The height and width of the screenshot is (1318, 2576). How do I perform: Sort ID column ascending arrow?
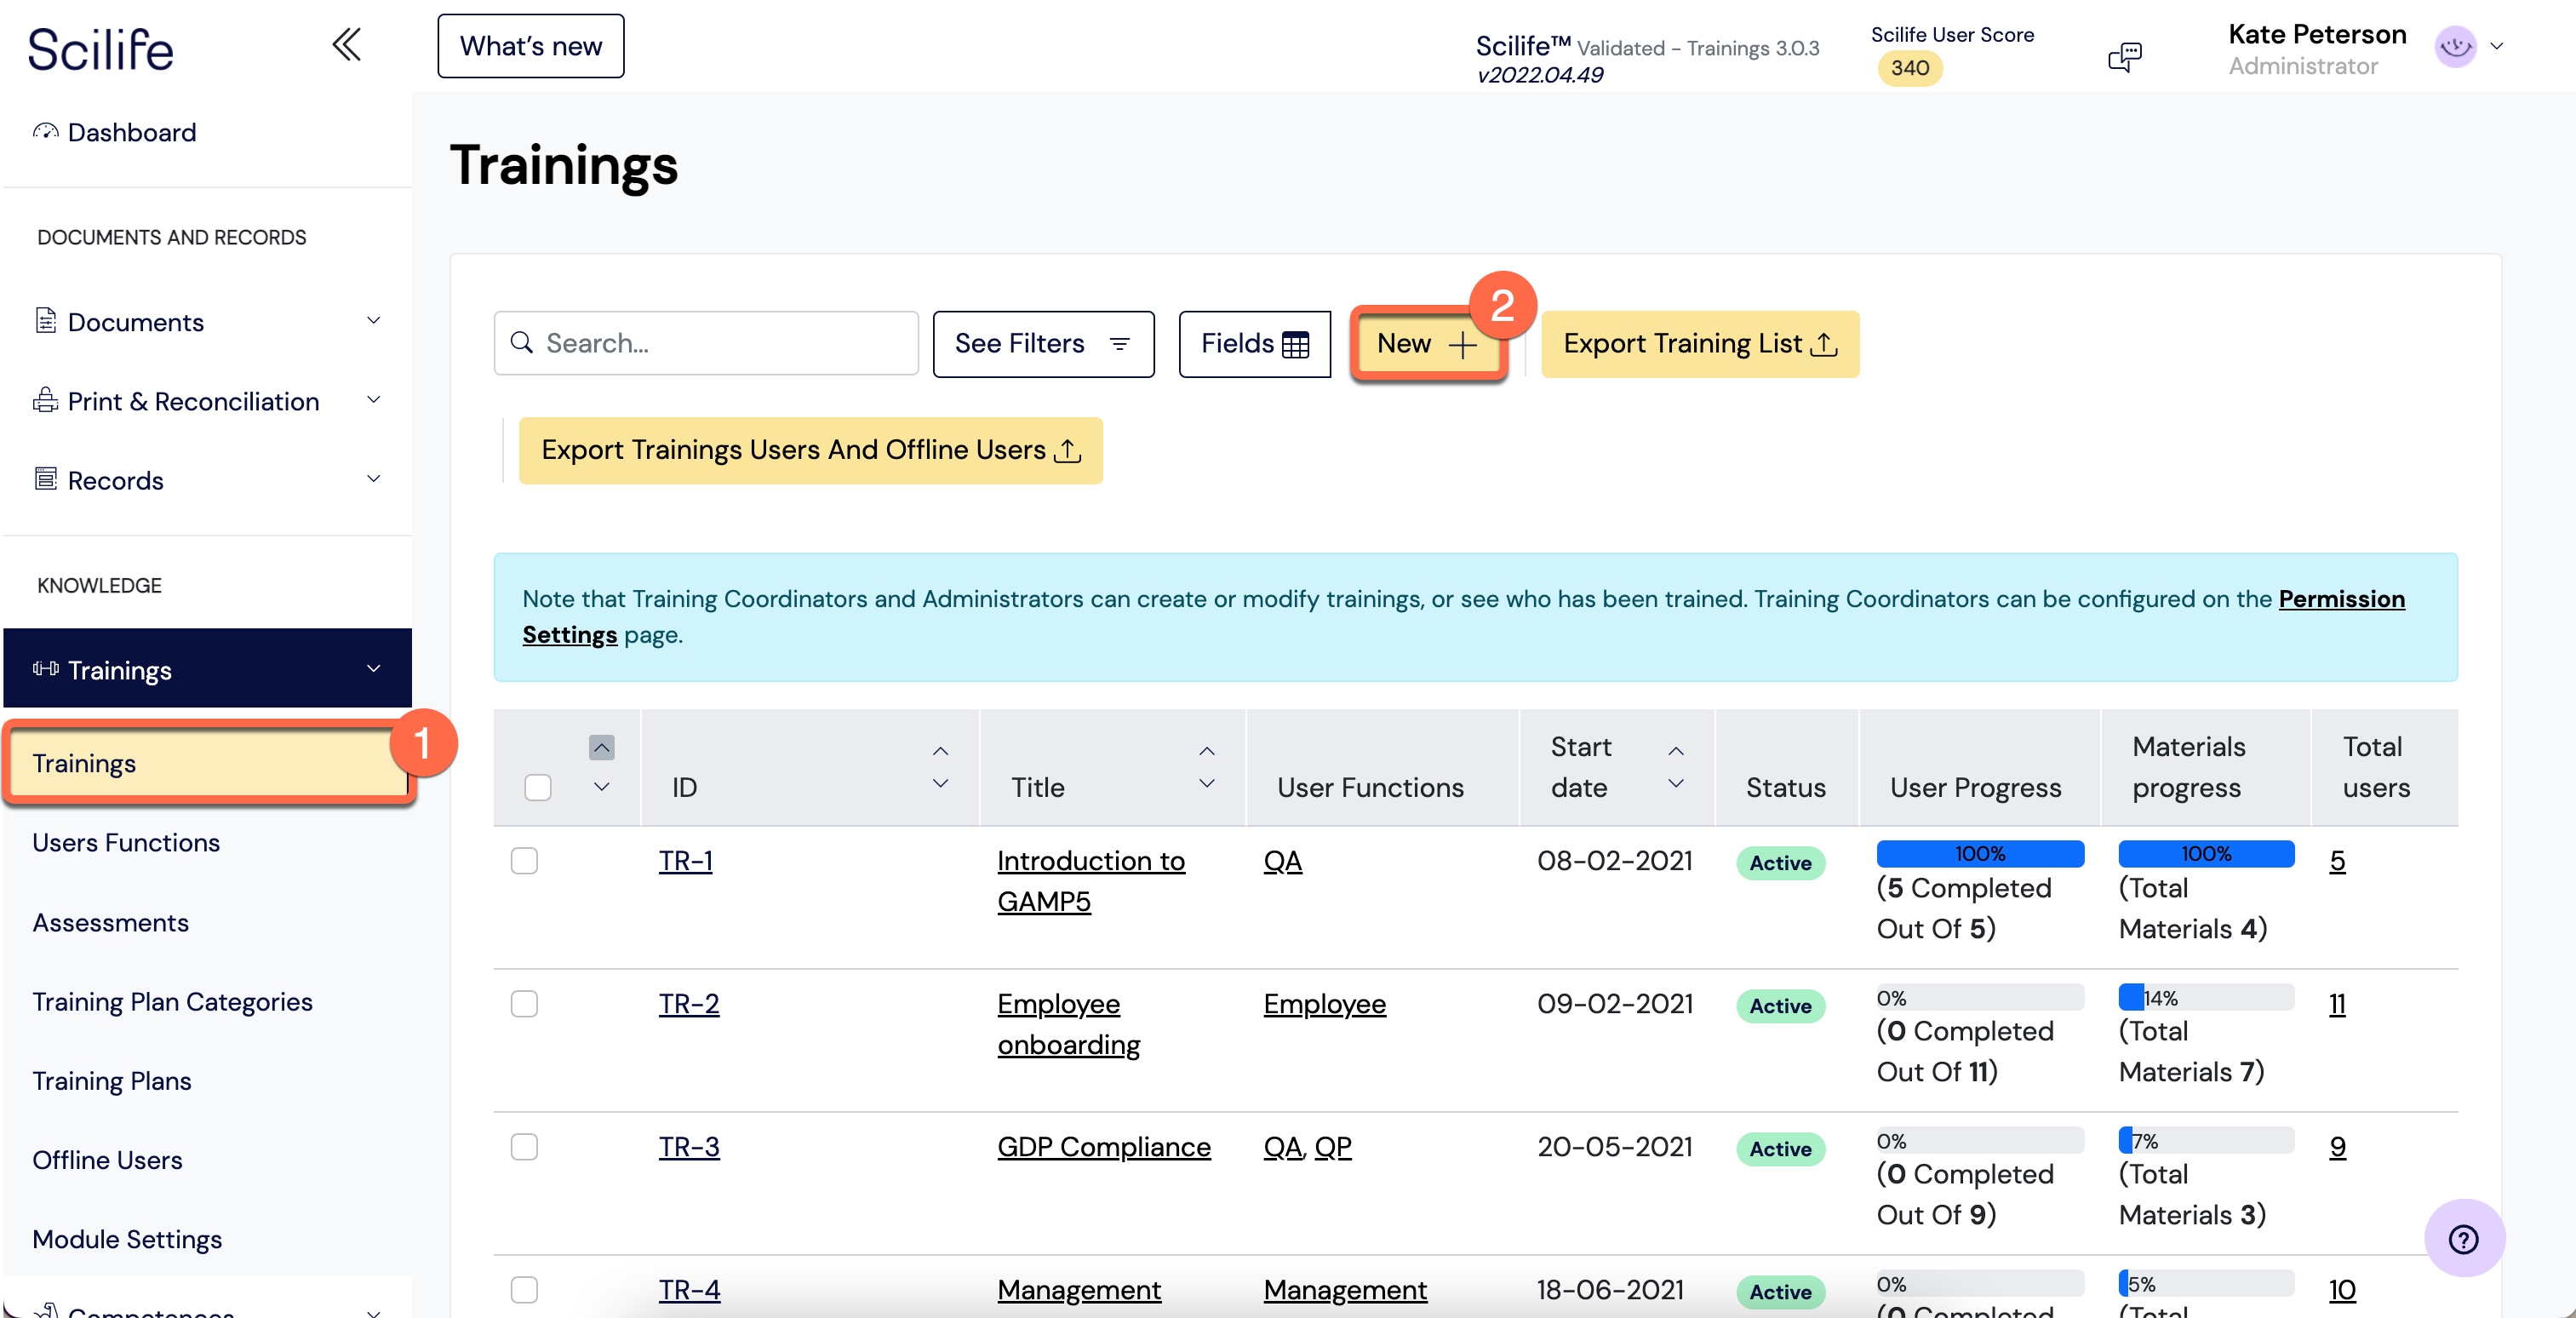[x=940, y=751]
